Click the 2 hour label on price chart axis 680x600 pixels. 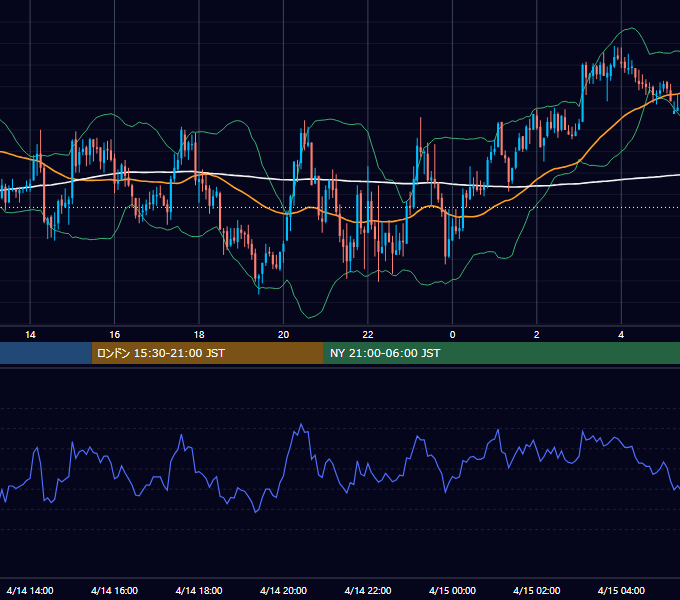click(x=536, y=335)
